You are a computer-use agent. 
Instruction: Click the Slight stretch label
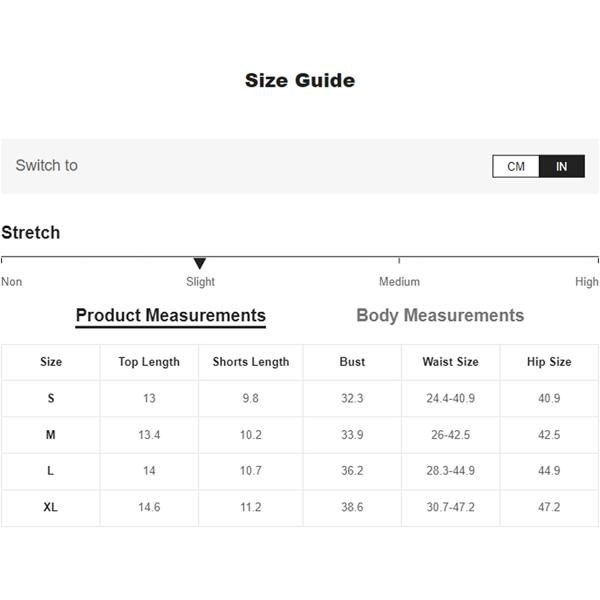[200, 282]
